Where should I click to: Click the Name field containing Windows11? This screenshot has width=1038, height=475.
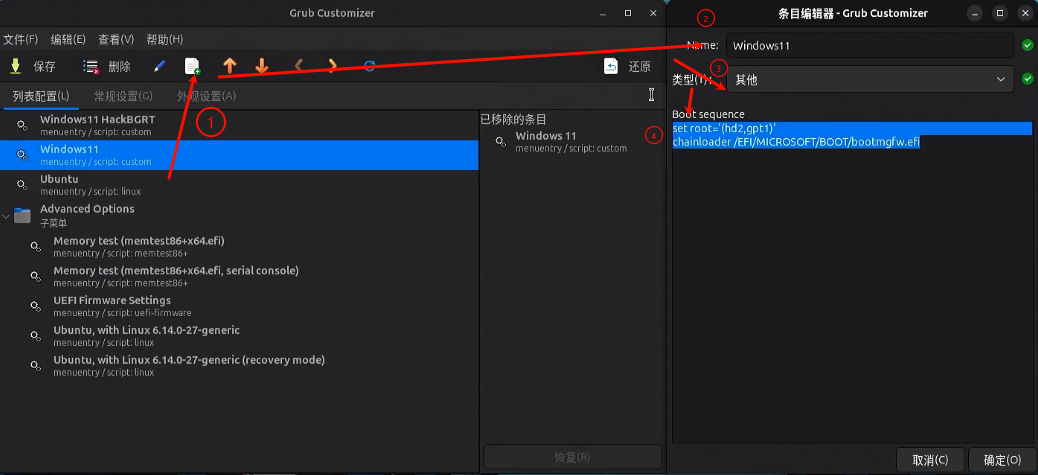pyautogui.click(x=869, y=46)
